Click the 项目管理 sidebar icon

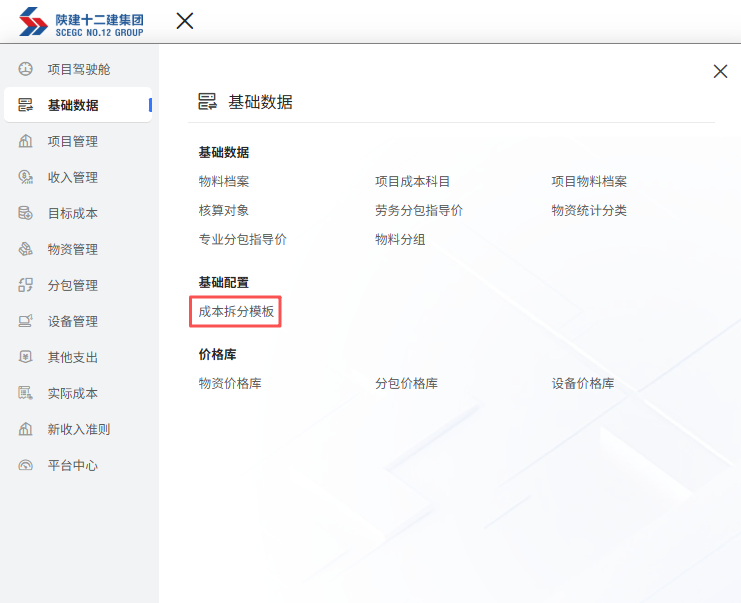[26, 141]
